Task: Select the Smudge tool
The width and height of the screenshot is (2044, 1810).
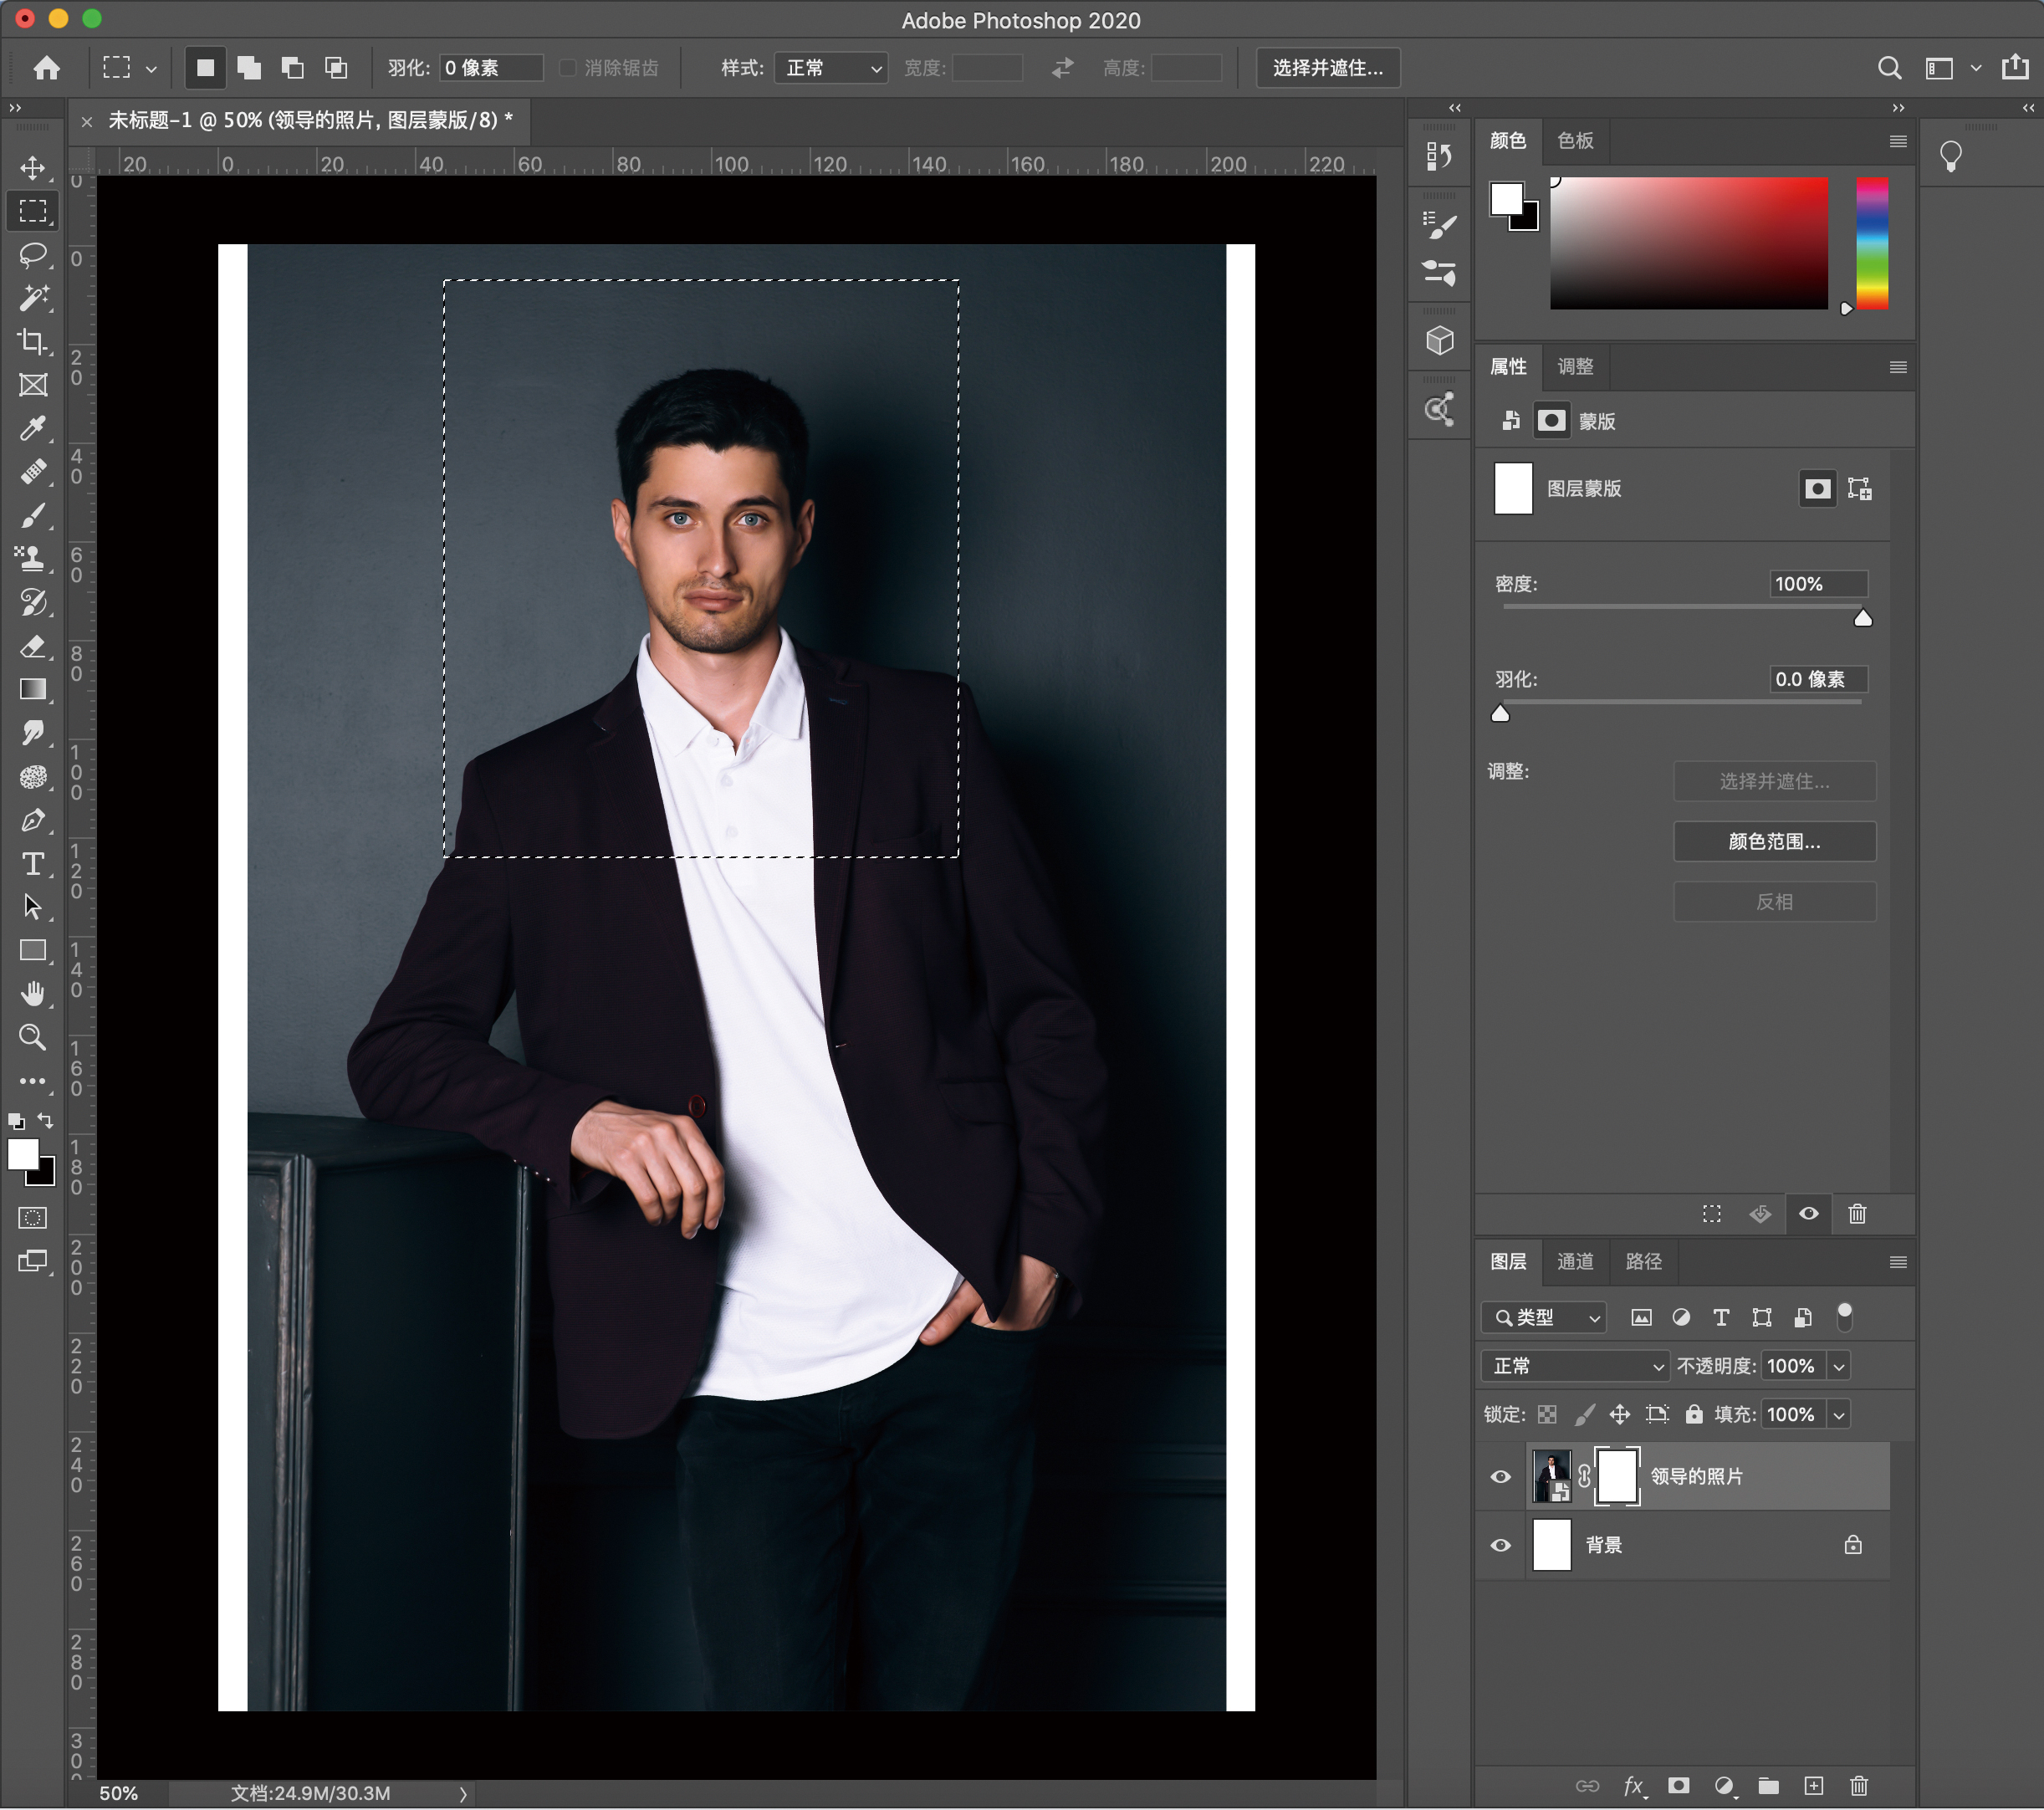Action: pyautogui.click(x=33, y=733)
